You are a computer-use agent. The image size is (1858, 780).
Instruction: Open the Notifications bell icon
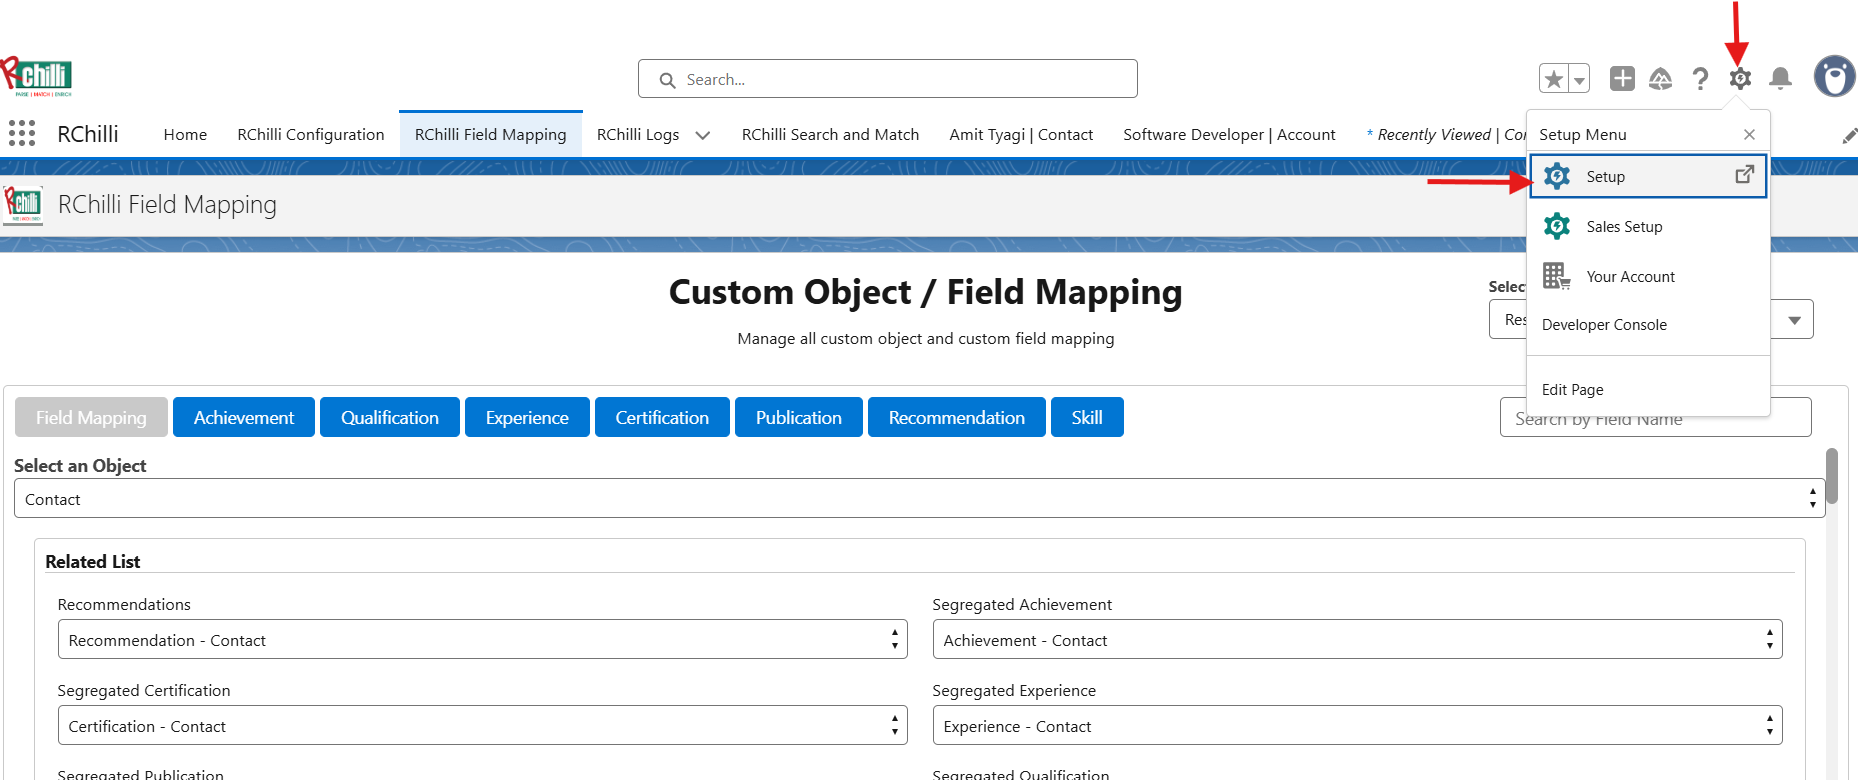1780,78
